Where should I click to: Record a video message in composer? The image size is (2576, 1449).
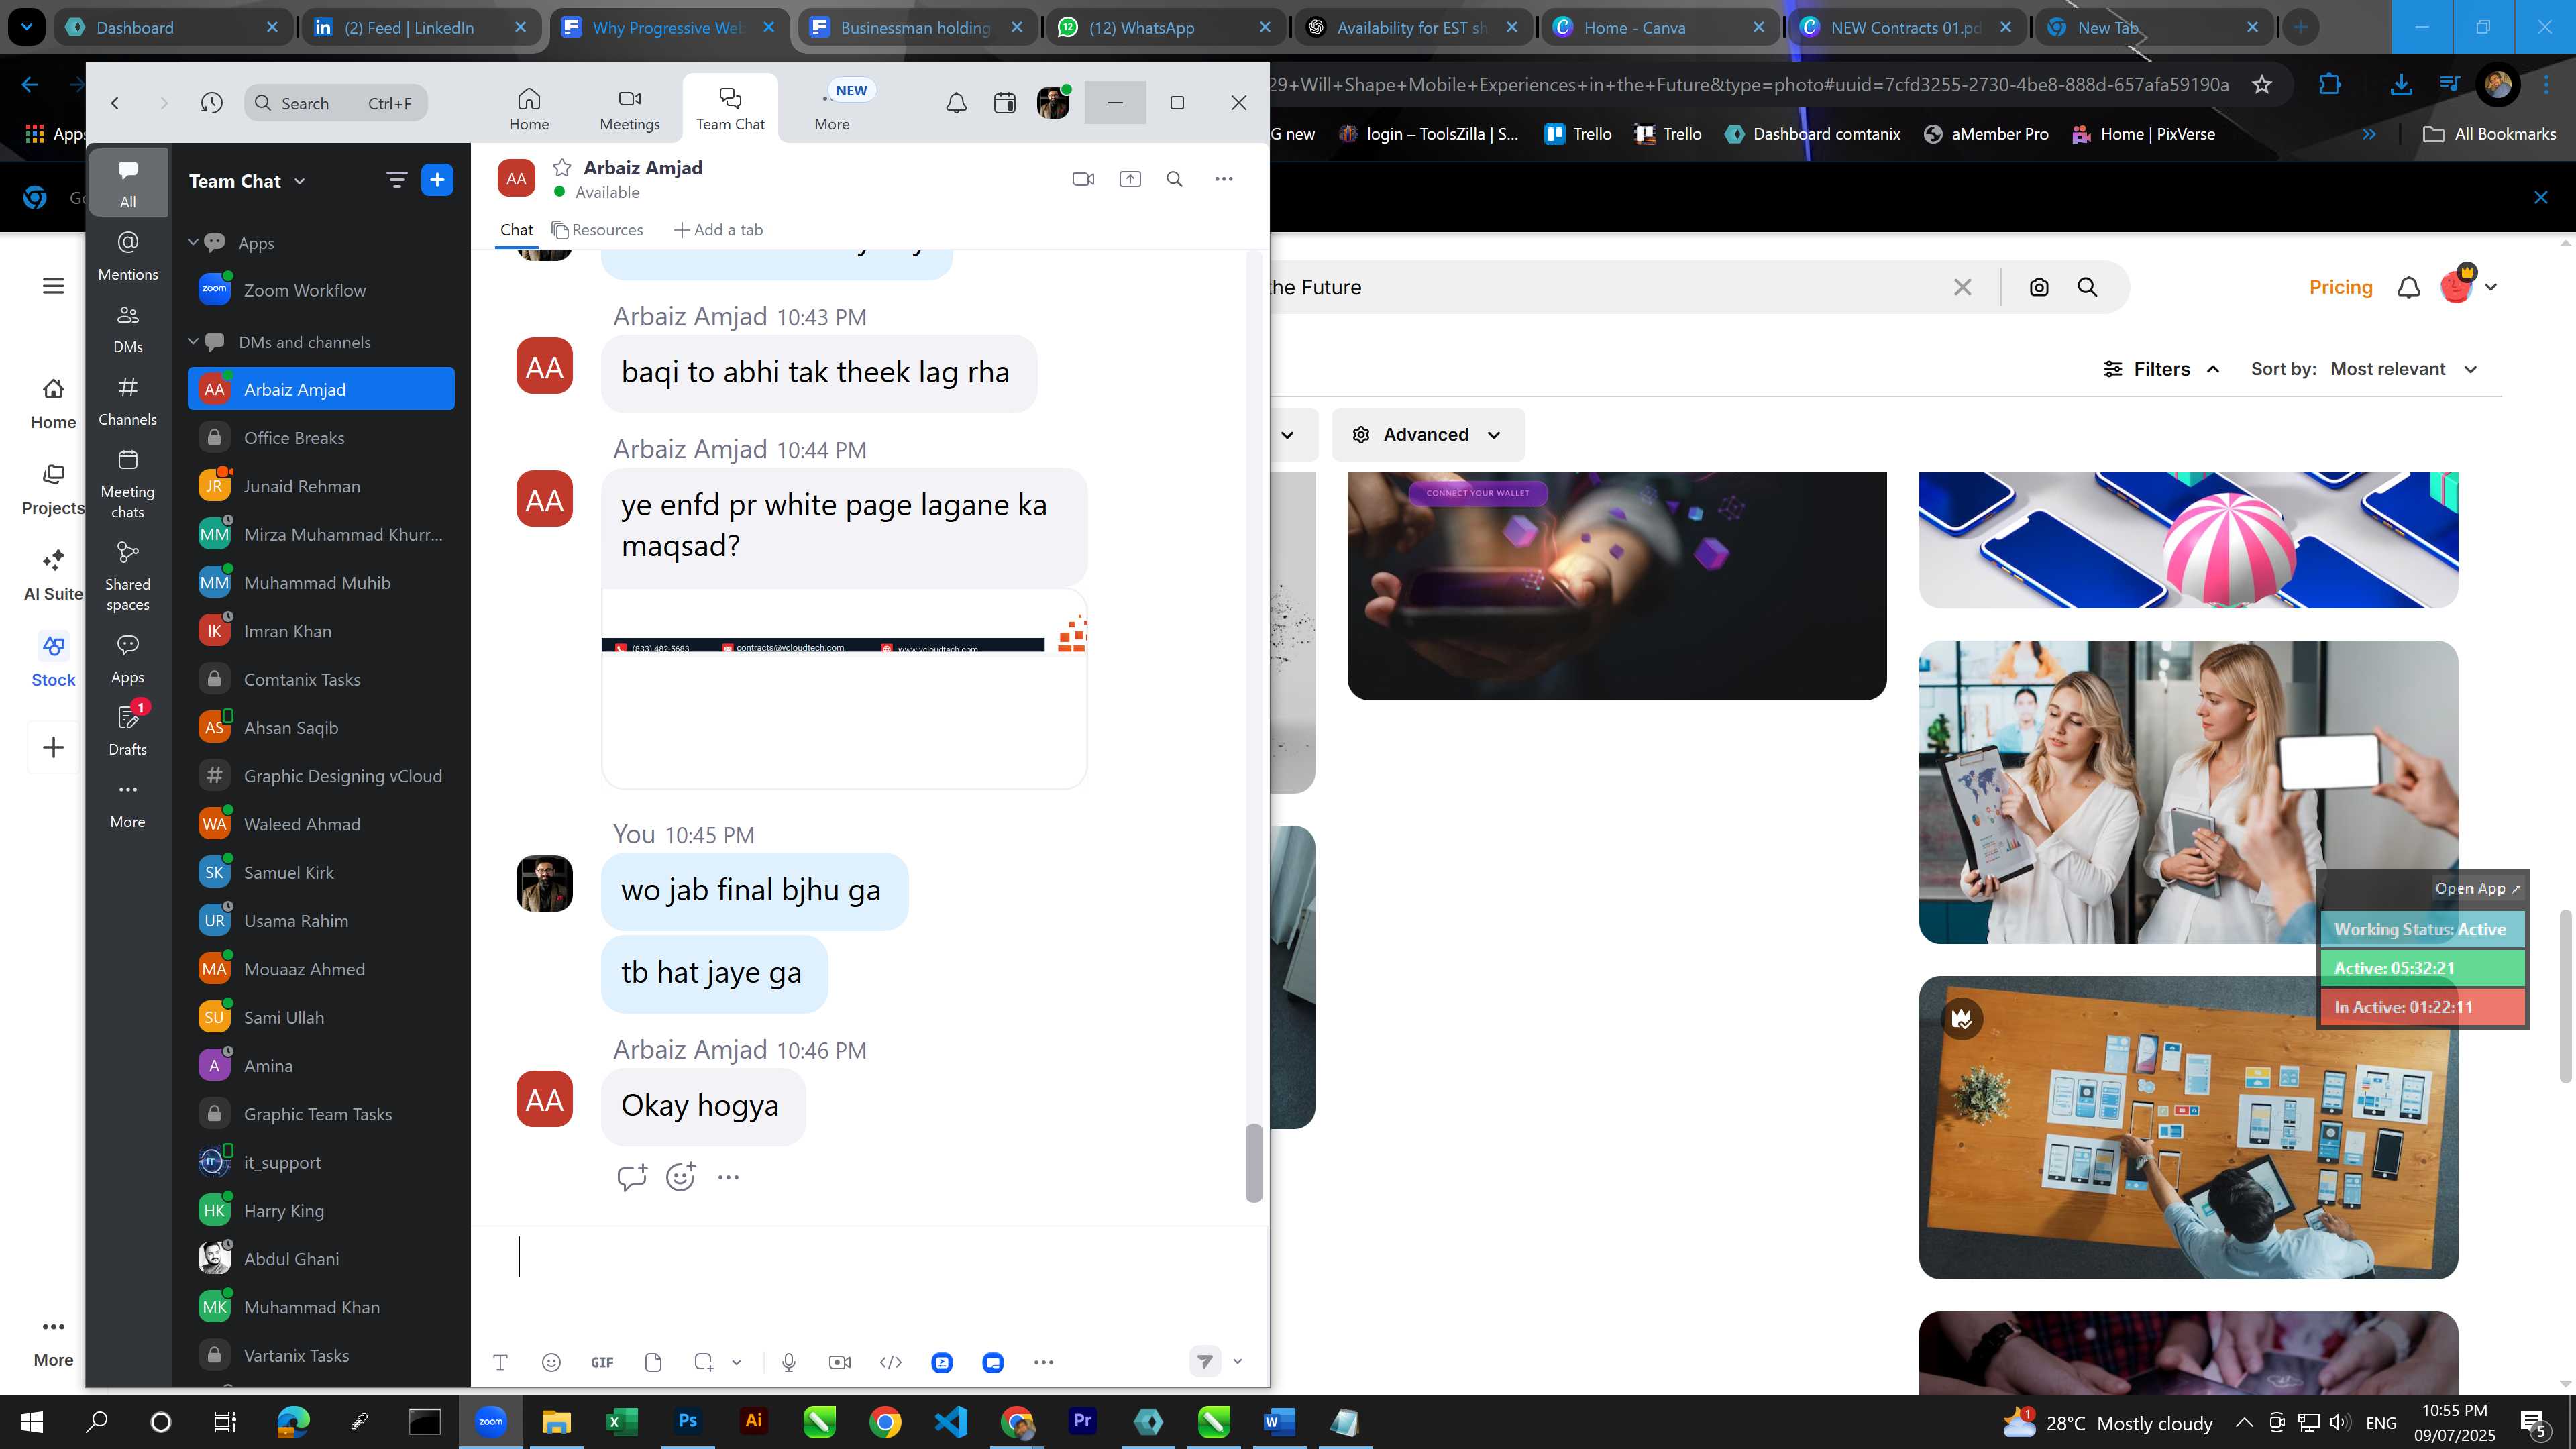[x=840, y=1362]
